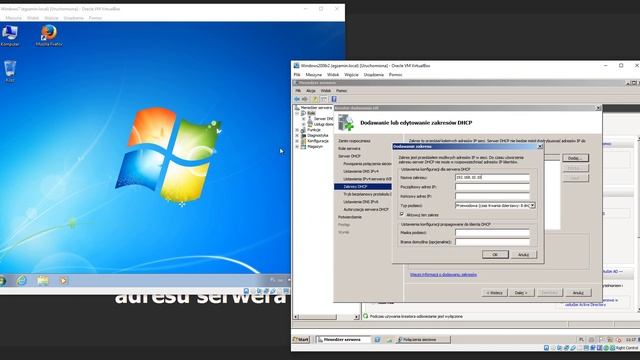This screenshot has width=640, height=360.
Task: Open Maszyna menu in Windows2008r2 VirtualBox window
Action: click(x=313, y=75)
